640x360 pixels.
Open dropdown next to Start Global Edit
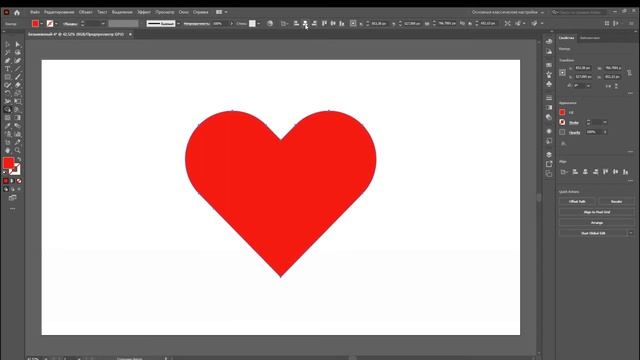631,233
